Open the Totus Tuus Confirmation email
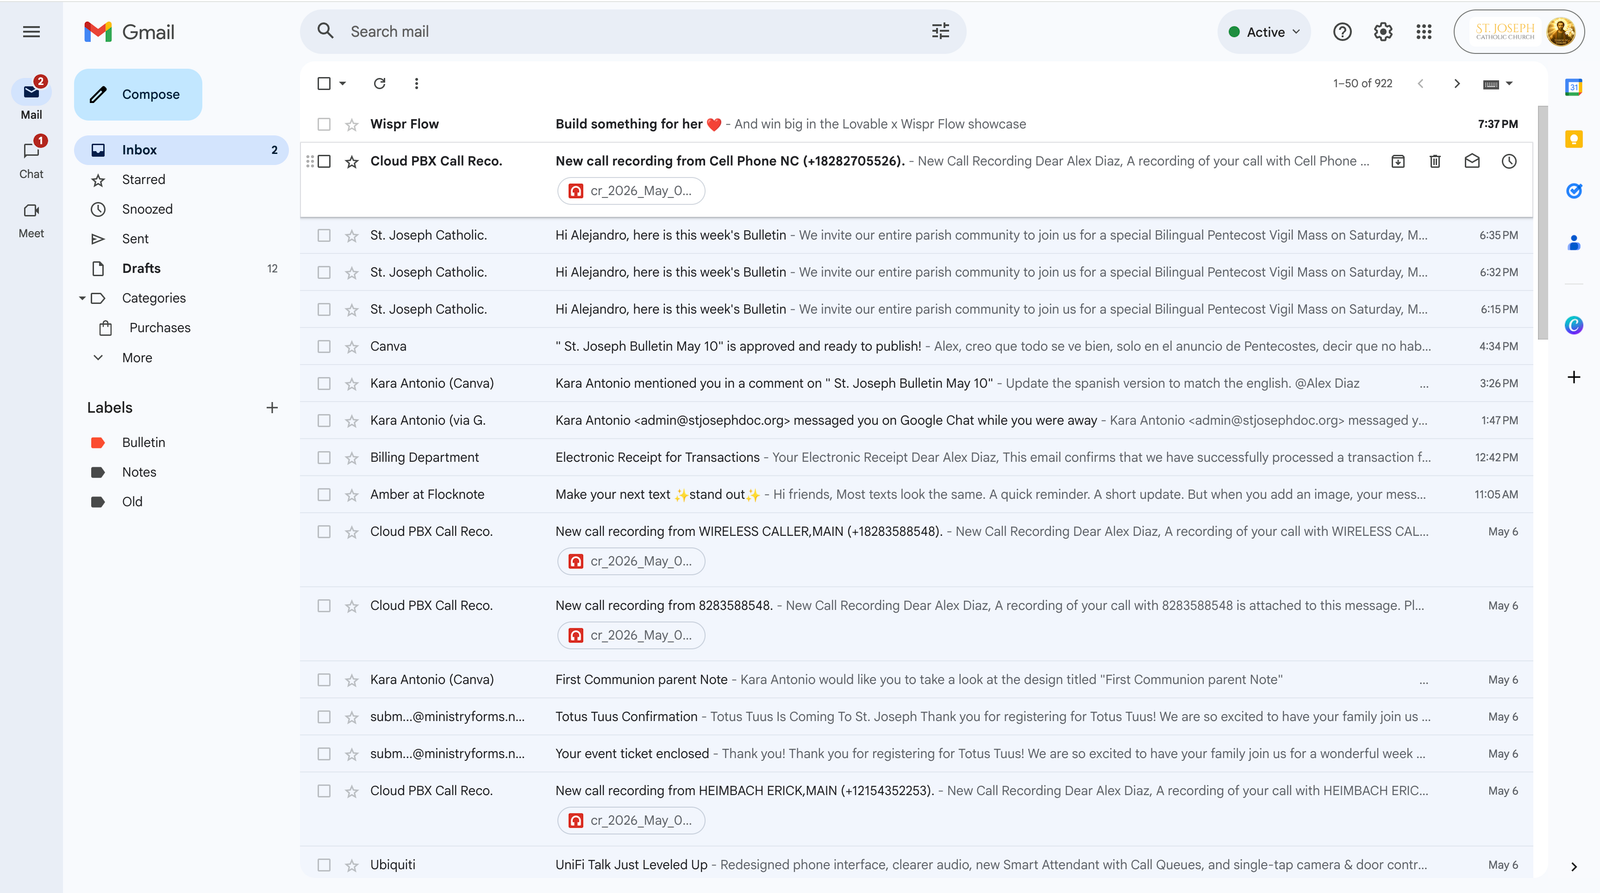1600x893 pixels. coord(916,717)
